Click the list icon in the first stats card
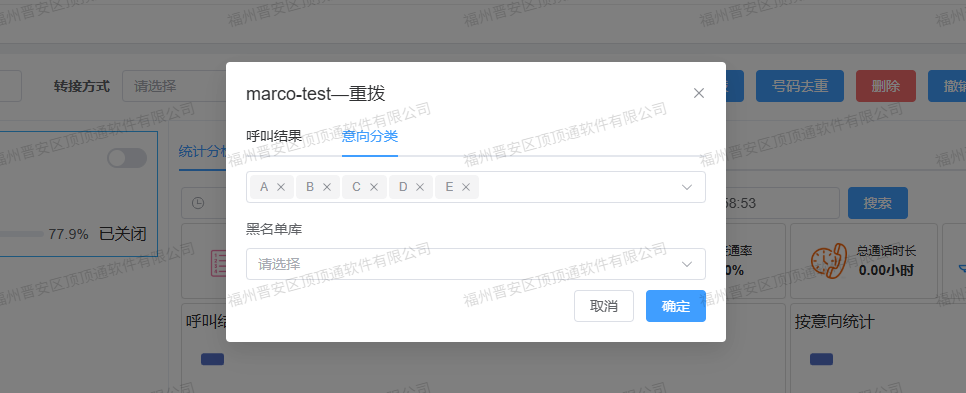 coord(219,264)
